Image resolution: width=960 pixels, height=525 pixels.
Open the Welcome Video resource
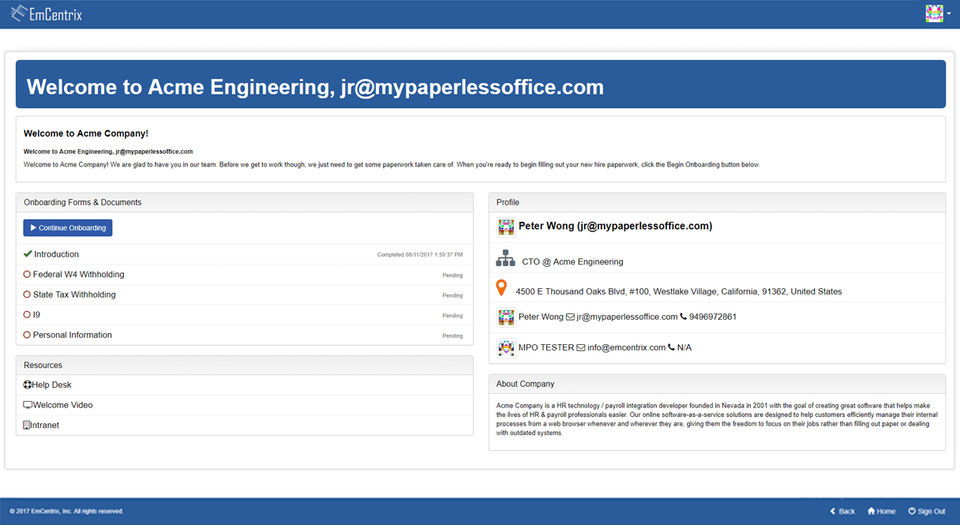[x=63, y=405]
